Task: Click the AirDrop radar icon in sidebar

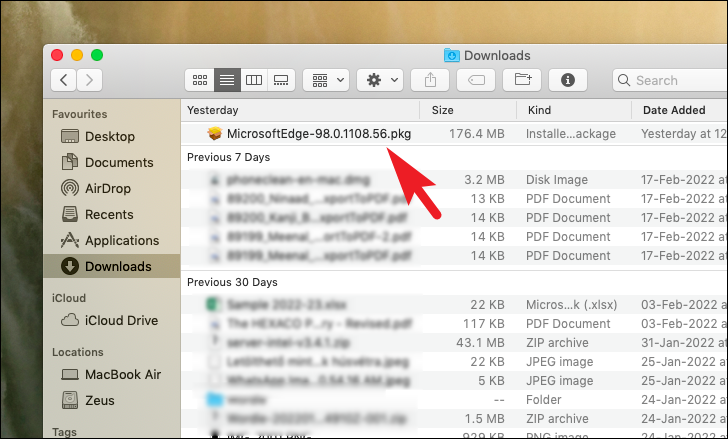Action: pos(70,188)
